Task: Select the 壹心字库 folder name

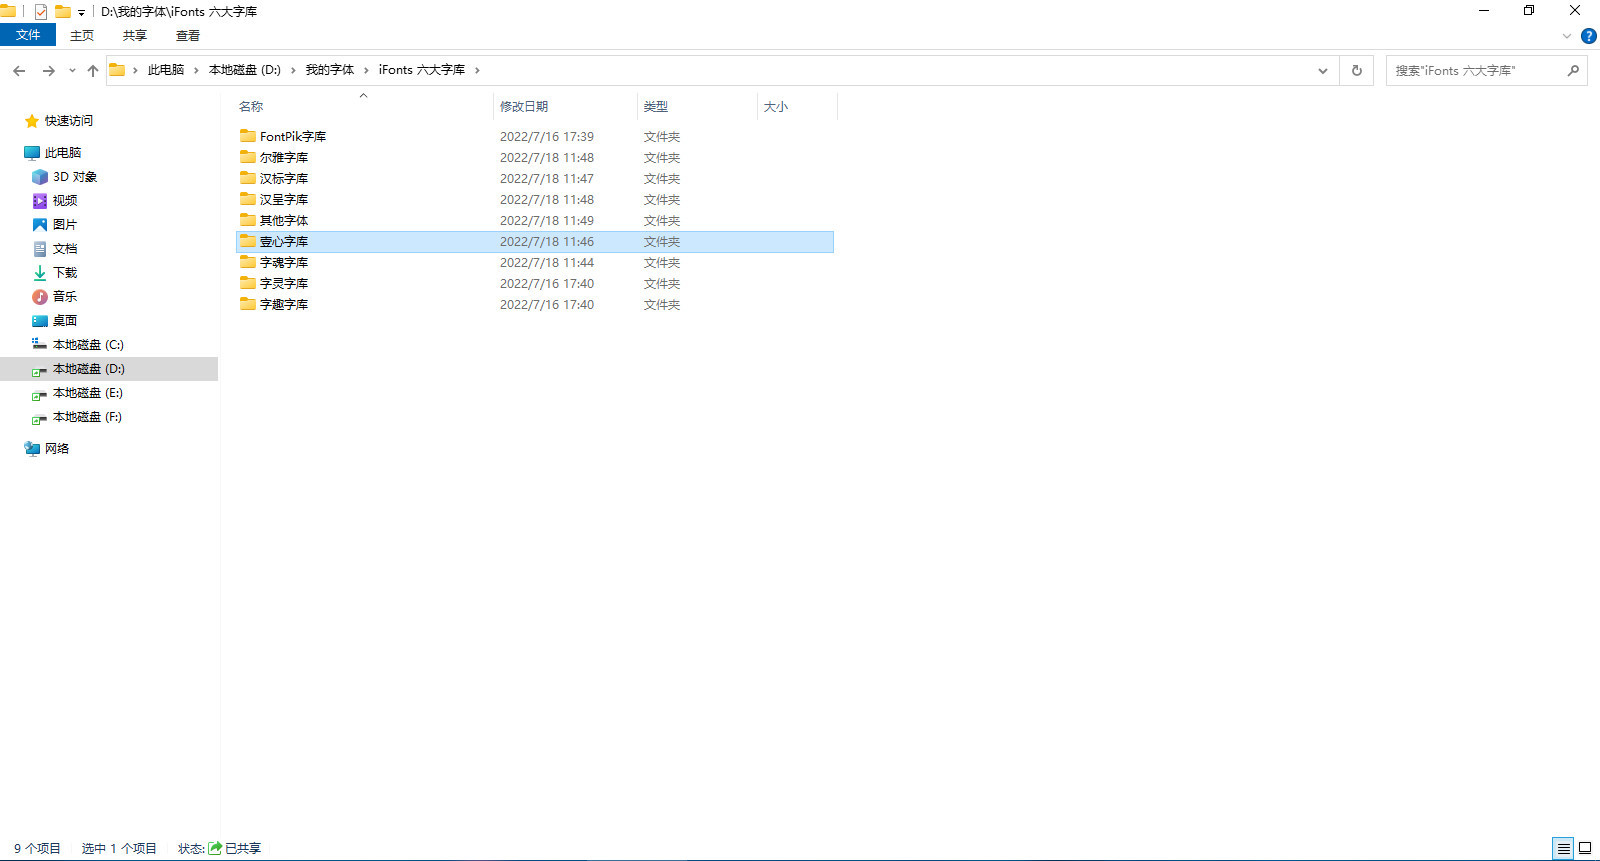Action: (x=284, y=242)
